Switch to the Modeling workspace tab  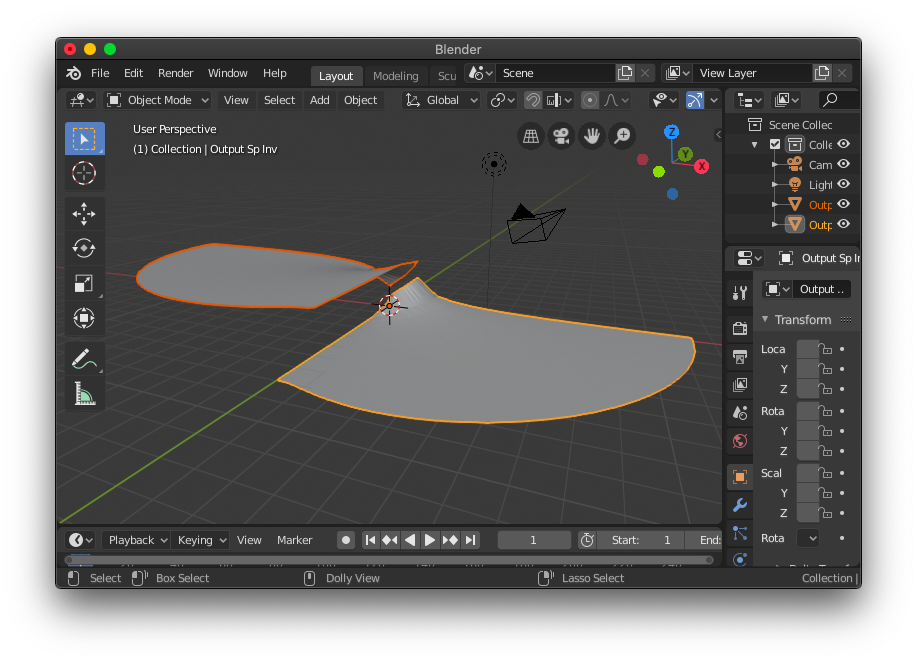tap(395, 75)
